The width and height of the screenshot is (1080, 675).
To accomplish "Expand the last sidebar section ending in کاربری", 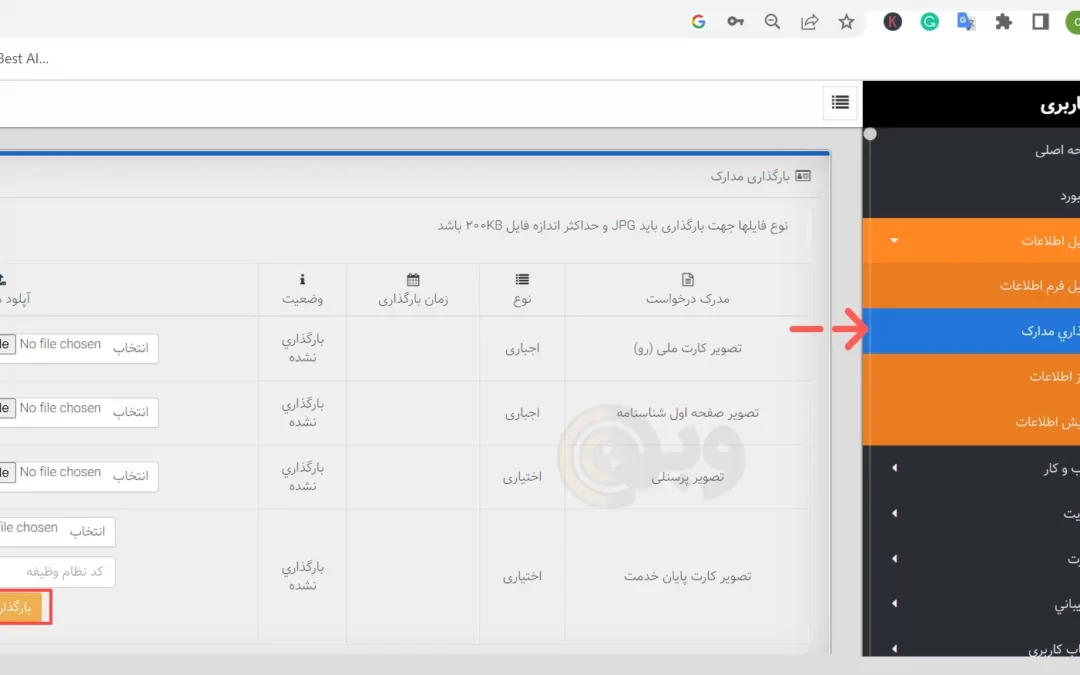I will pyautogui.click(x=894, y=649).
